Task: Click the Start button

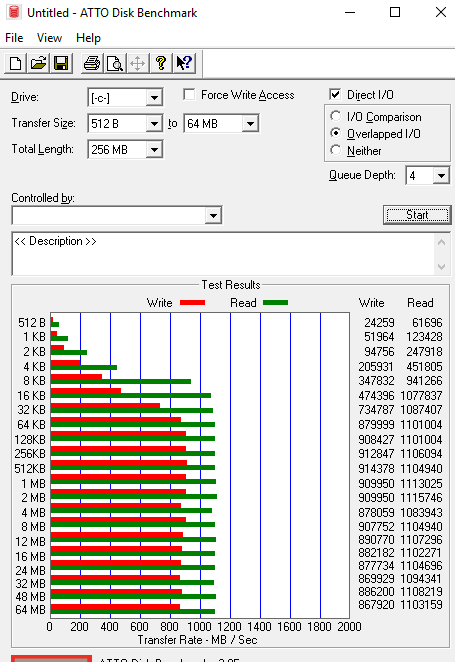Action: point(417,215)
